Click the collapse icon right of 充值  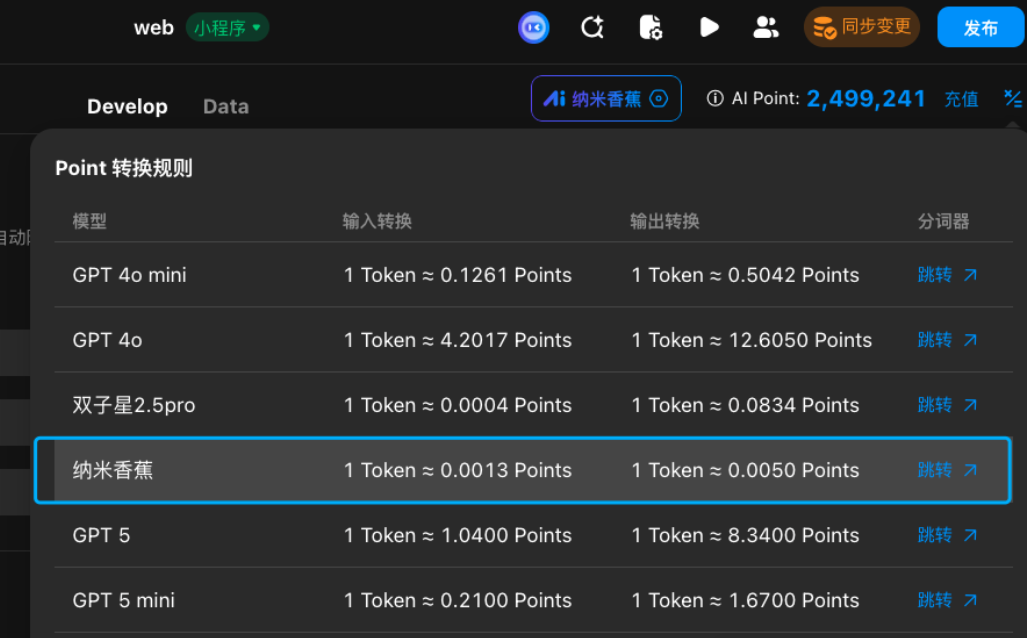click(1013, 99)
